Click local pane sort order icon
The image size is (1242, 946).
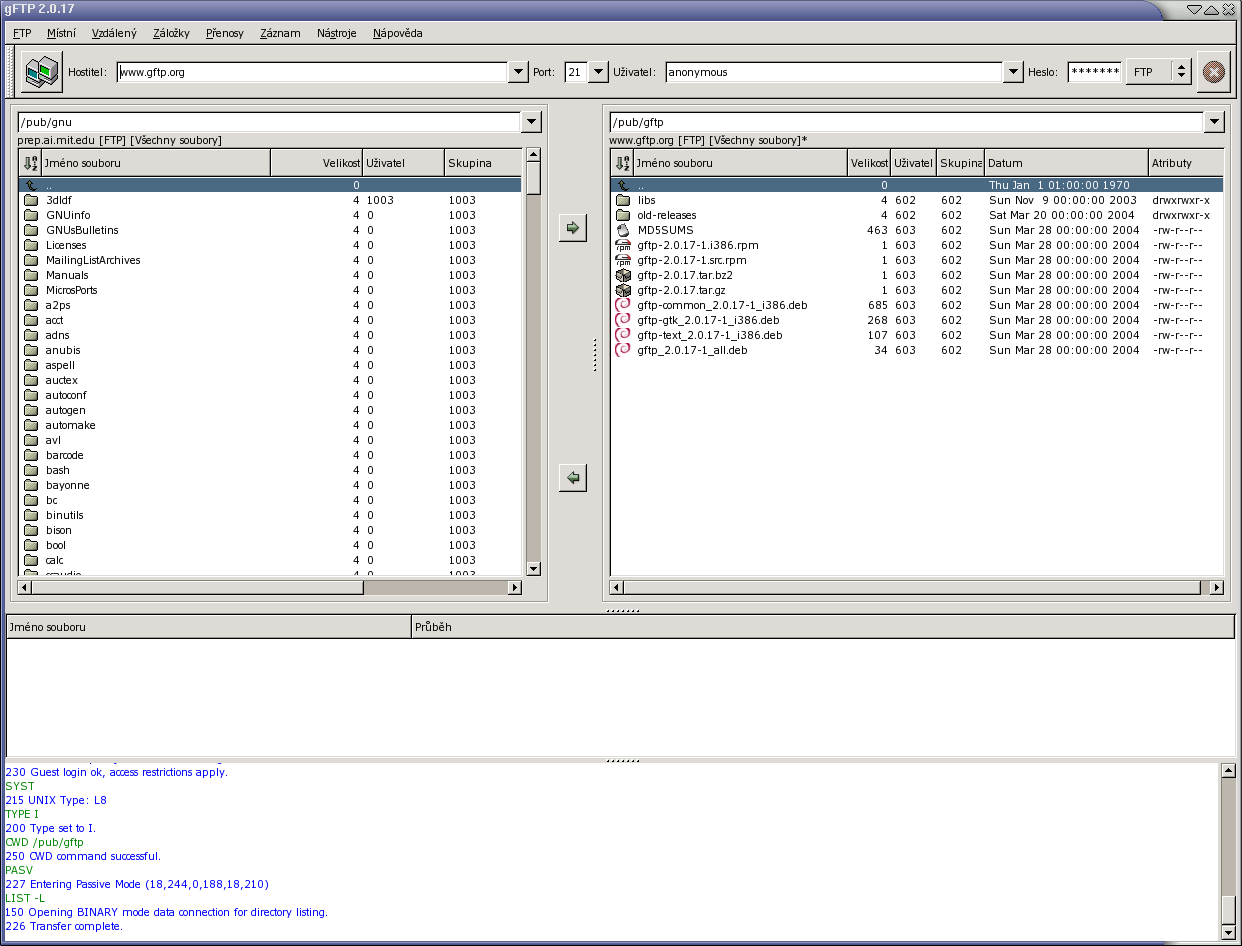30,163
